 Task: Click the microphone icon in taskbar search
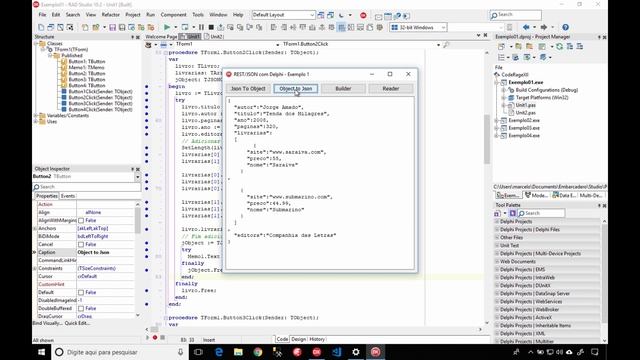[180, 352]
